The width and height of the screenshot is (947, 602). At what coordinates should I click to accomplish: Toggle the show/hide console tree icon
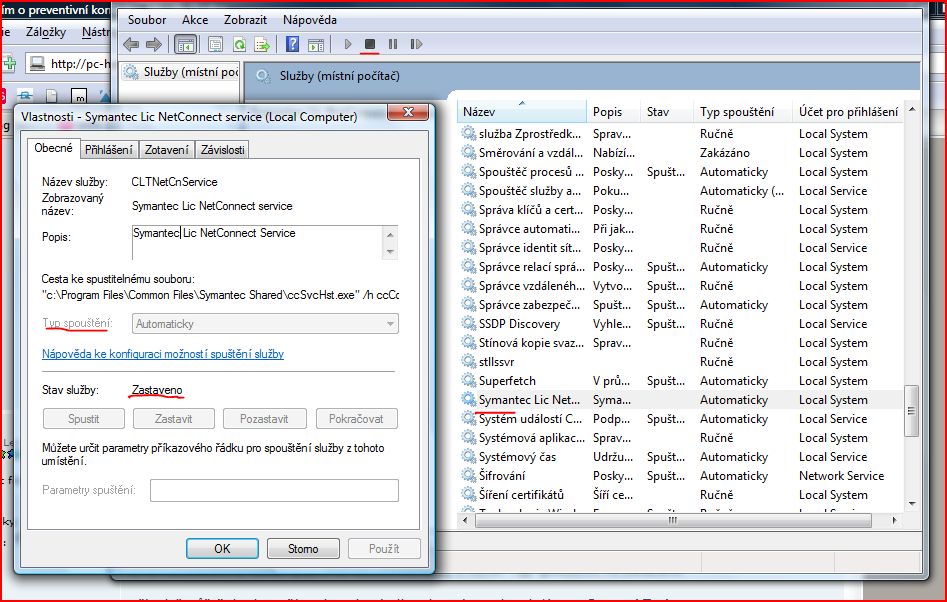coord(185,44)
